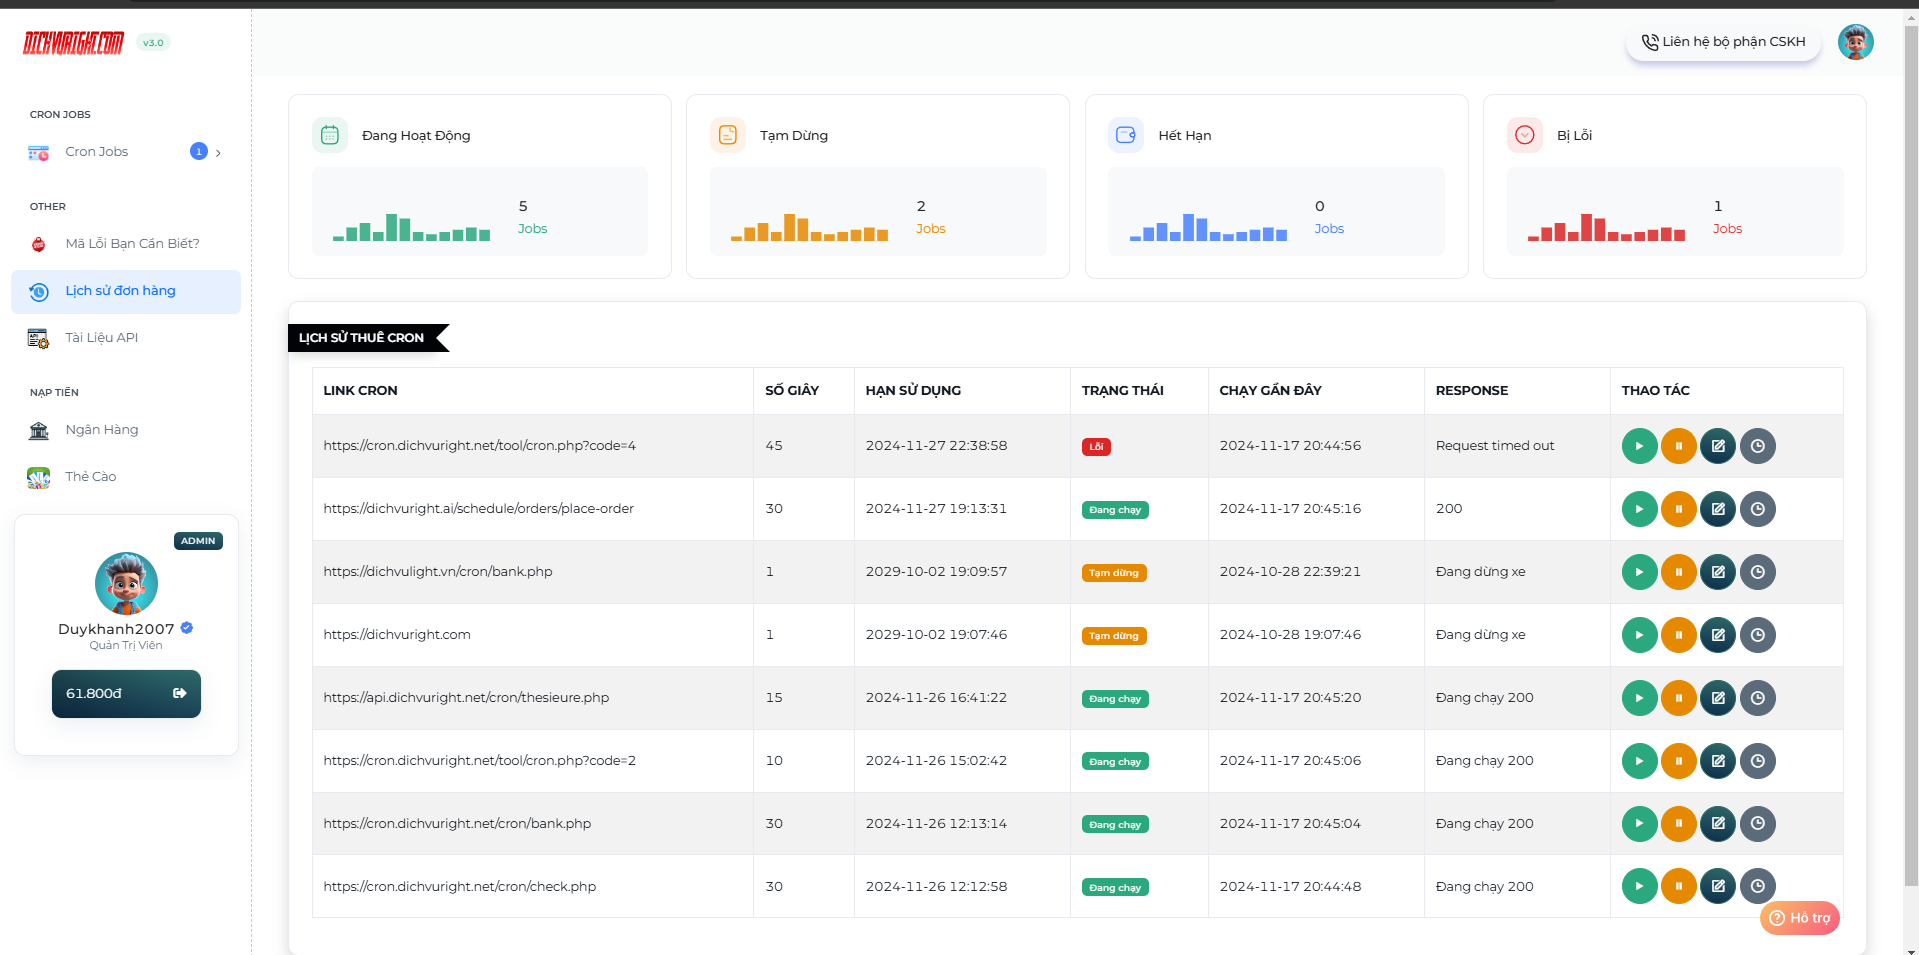Edit the check.php cron job
This screenshot has width=1919, height=955.
[1718, 886]
